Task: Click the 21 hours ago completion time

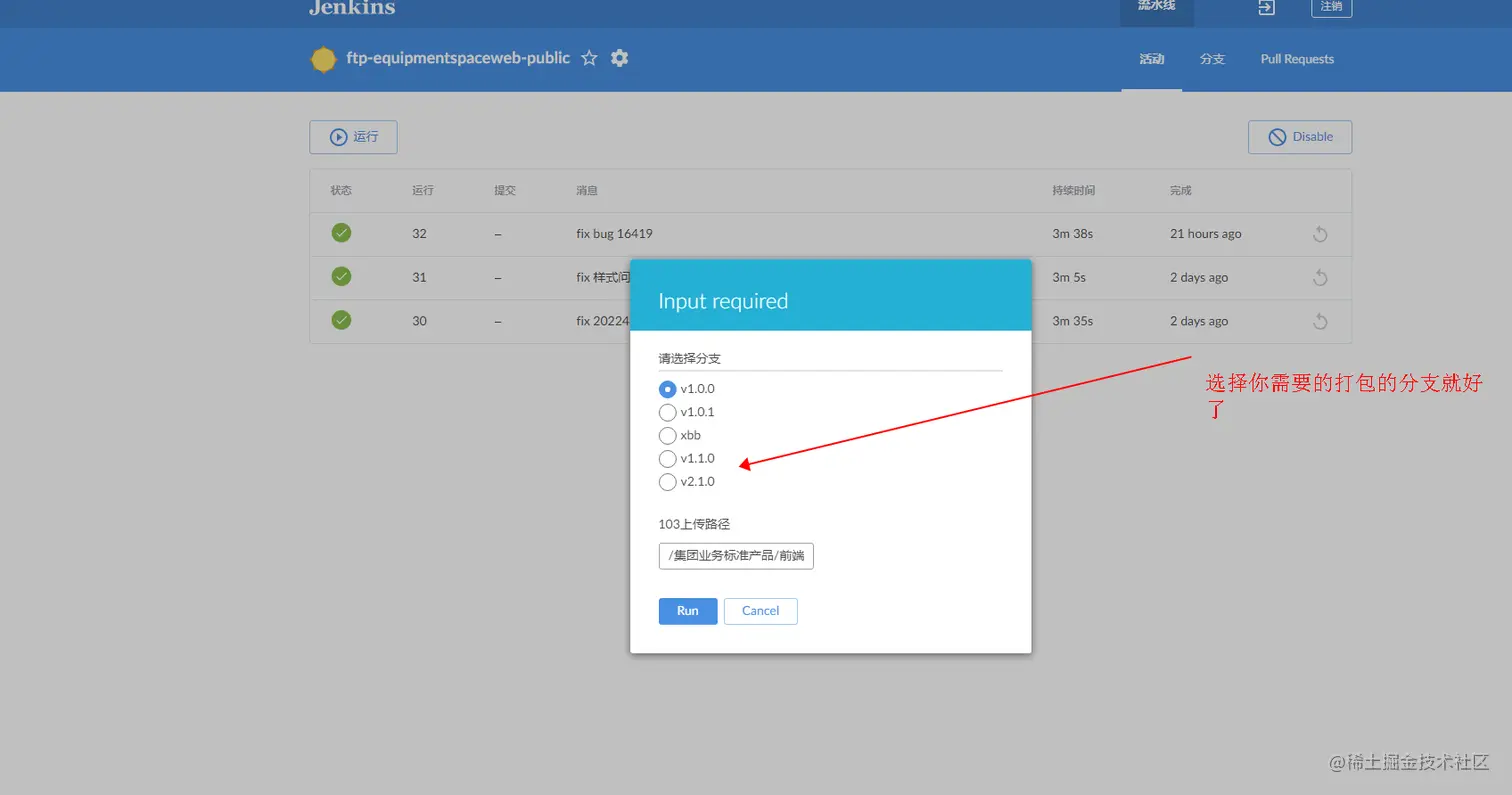Action: (1206, 234)
